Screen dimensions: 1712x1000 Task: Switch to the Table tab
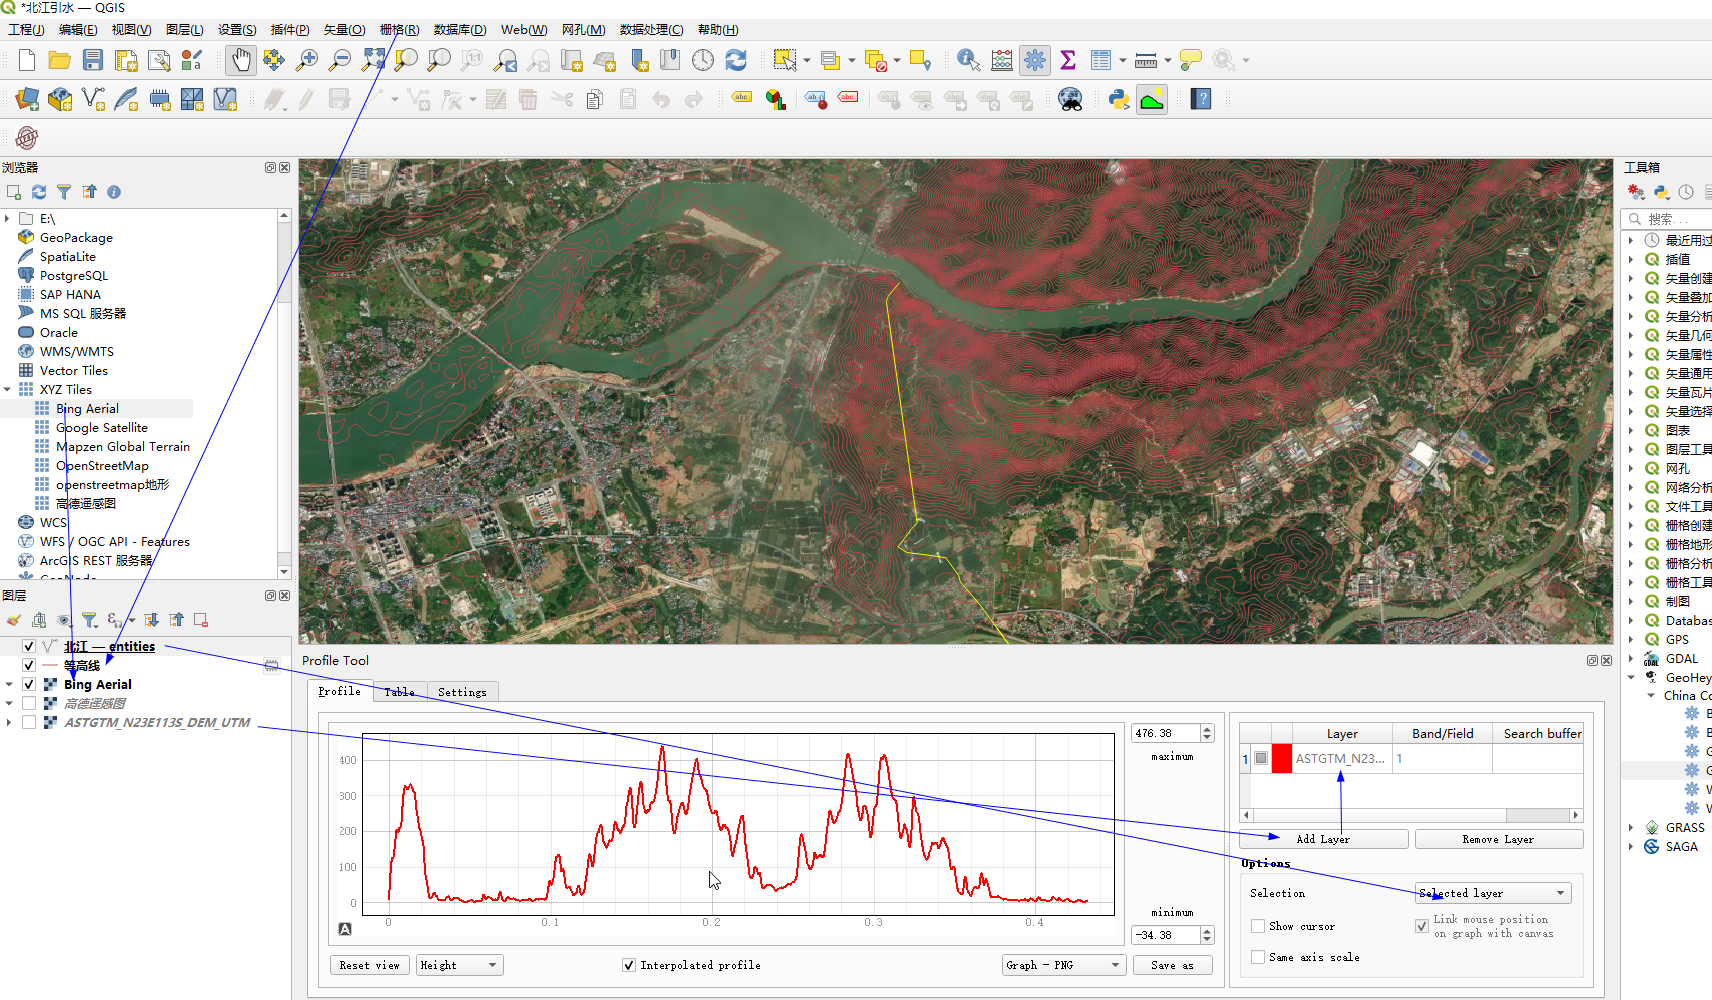coord(399,692)
